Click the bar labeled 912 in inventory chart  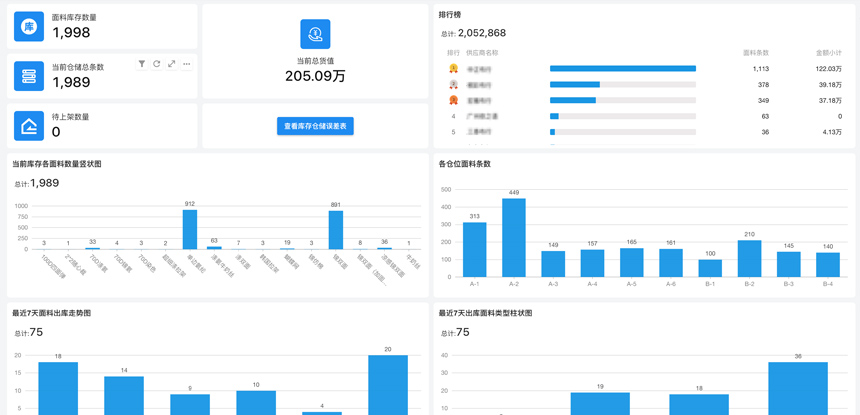pyautogui.click(x=190, y=229)
